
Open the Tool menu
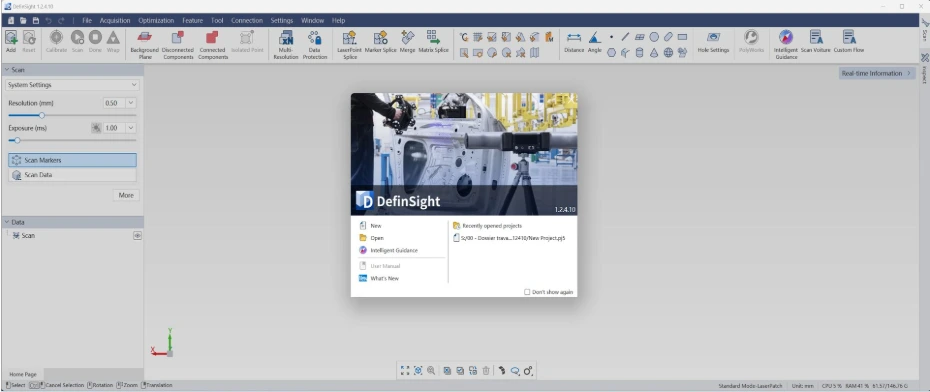tap(217, 20)
